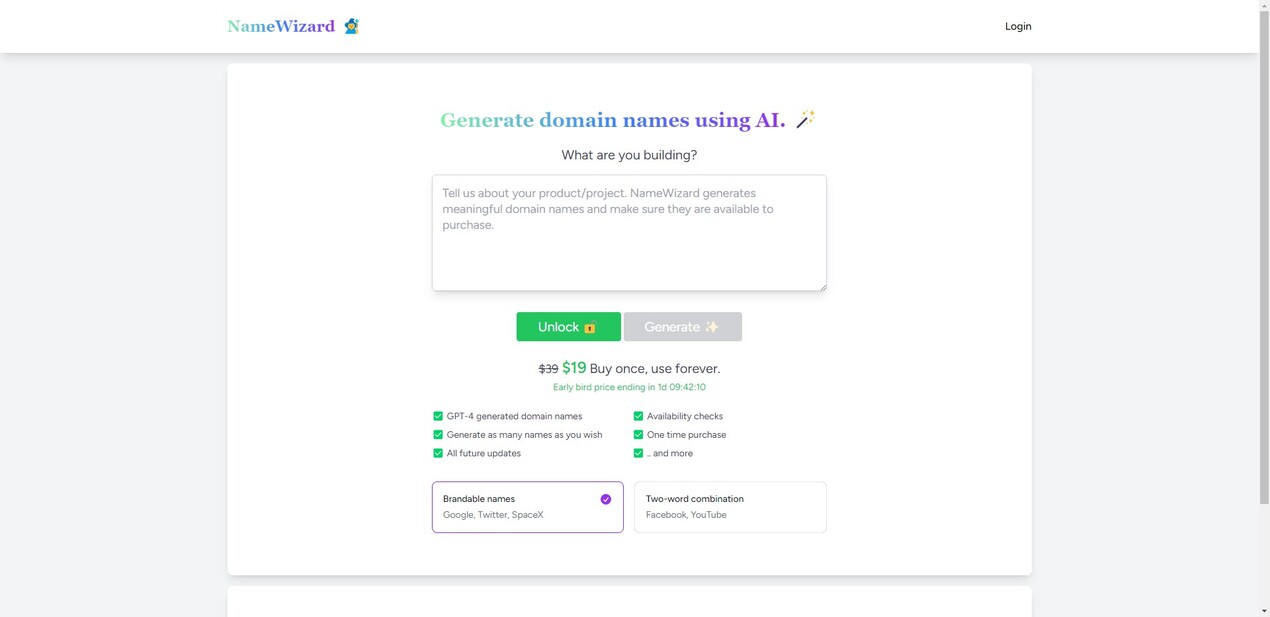This screenshot has height=617, width=1270.
Task: Click the padlock icon inside the Unlock button
Action: pyautogui.click(x=590, y=326)
